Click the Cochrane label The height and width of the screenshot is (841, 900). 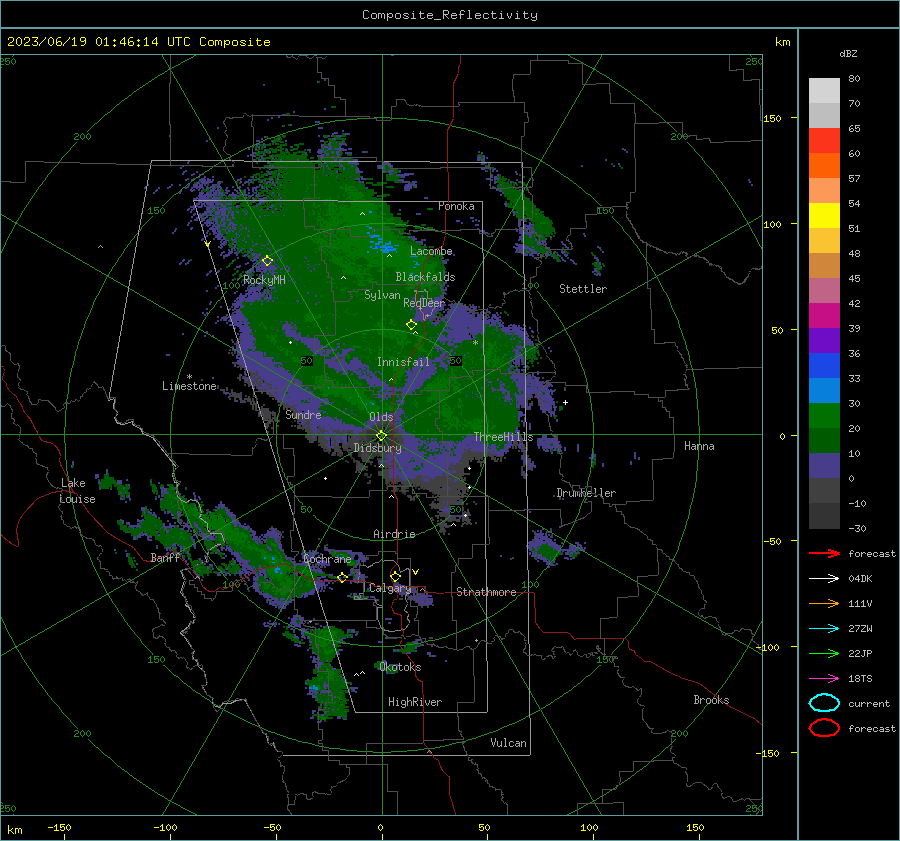[x=327, y=559]
